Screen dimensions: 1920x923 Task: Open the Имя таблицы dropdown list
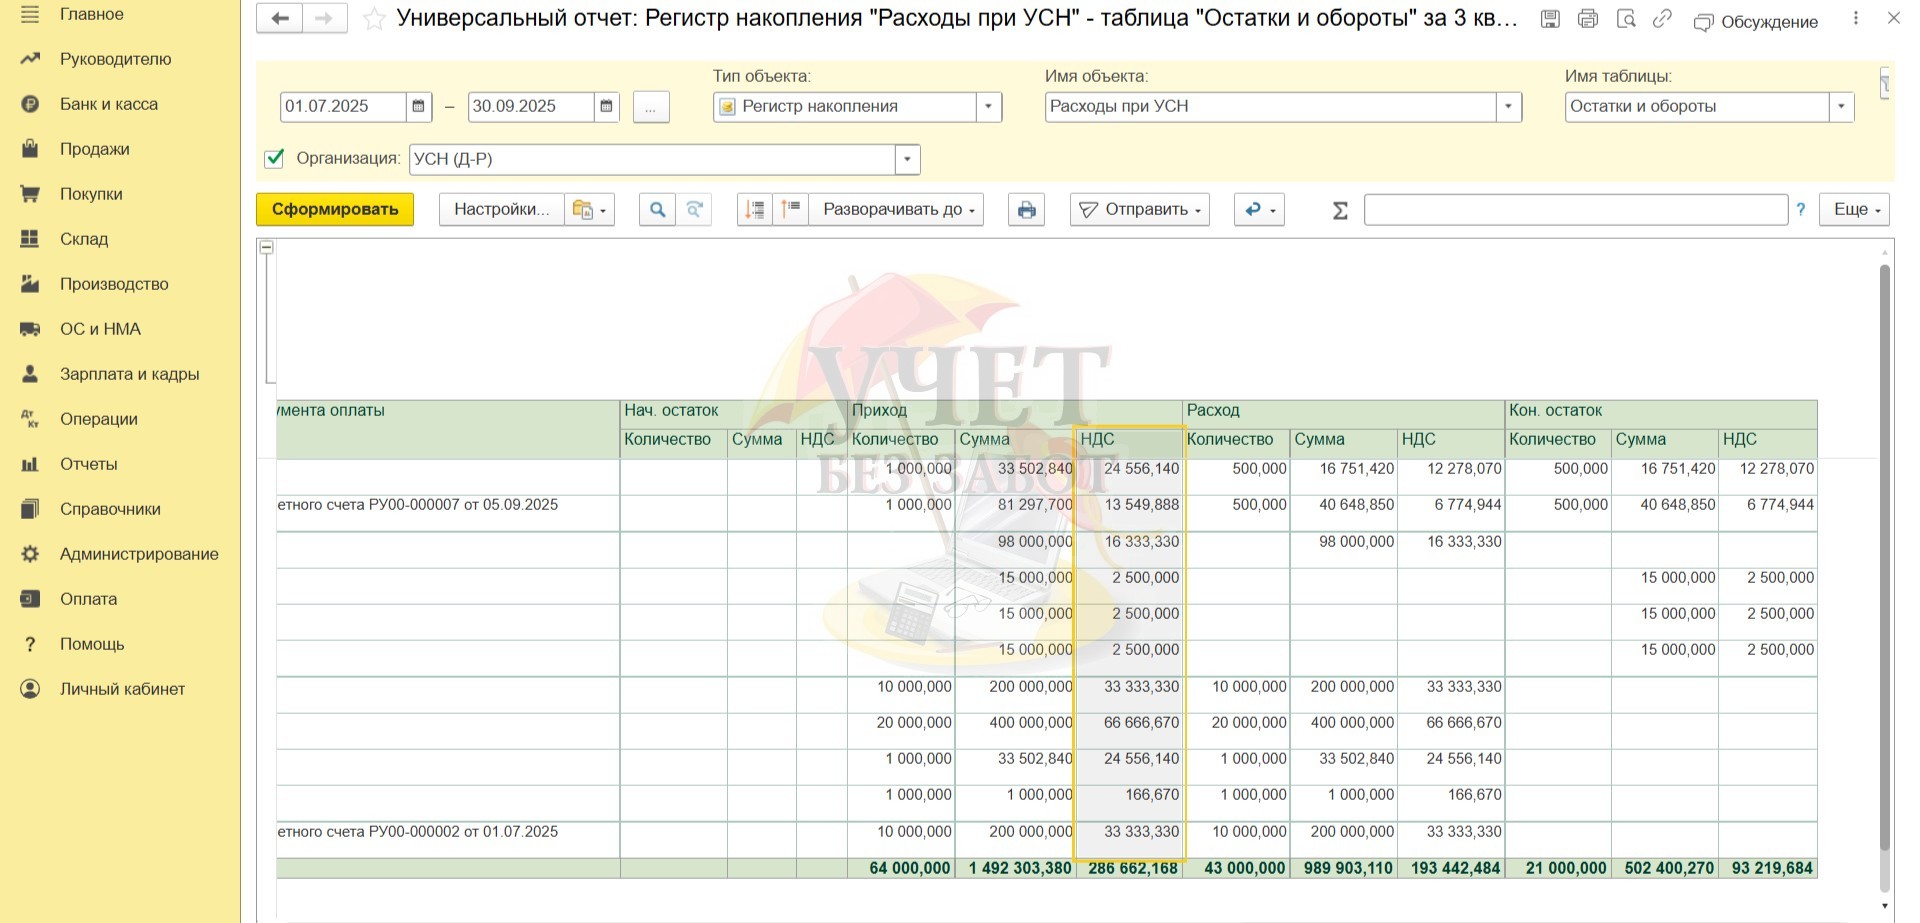click(1841, 107)
